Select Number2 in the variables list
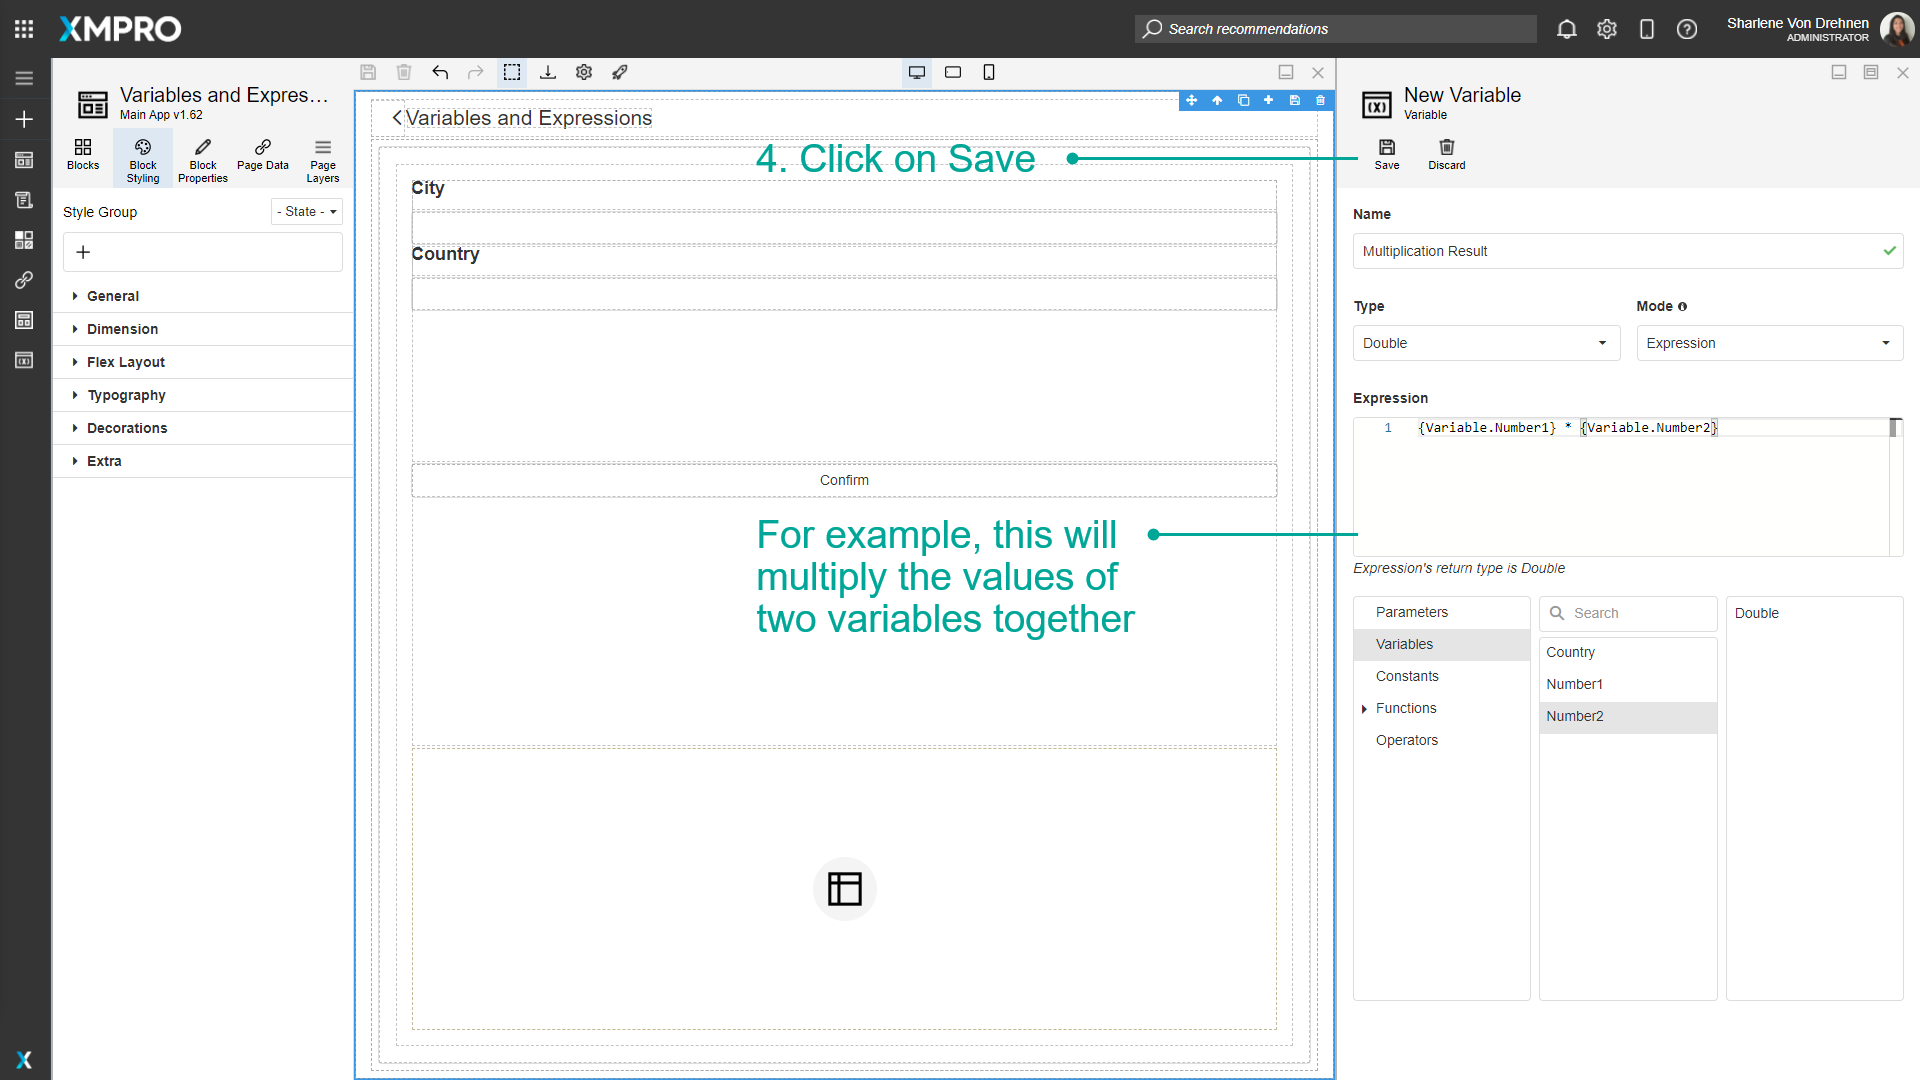 click(1575, 716)
